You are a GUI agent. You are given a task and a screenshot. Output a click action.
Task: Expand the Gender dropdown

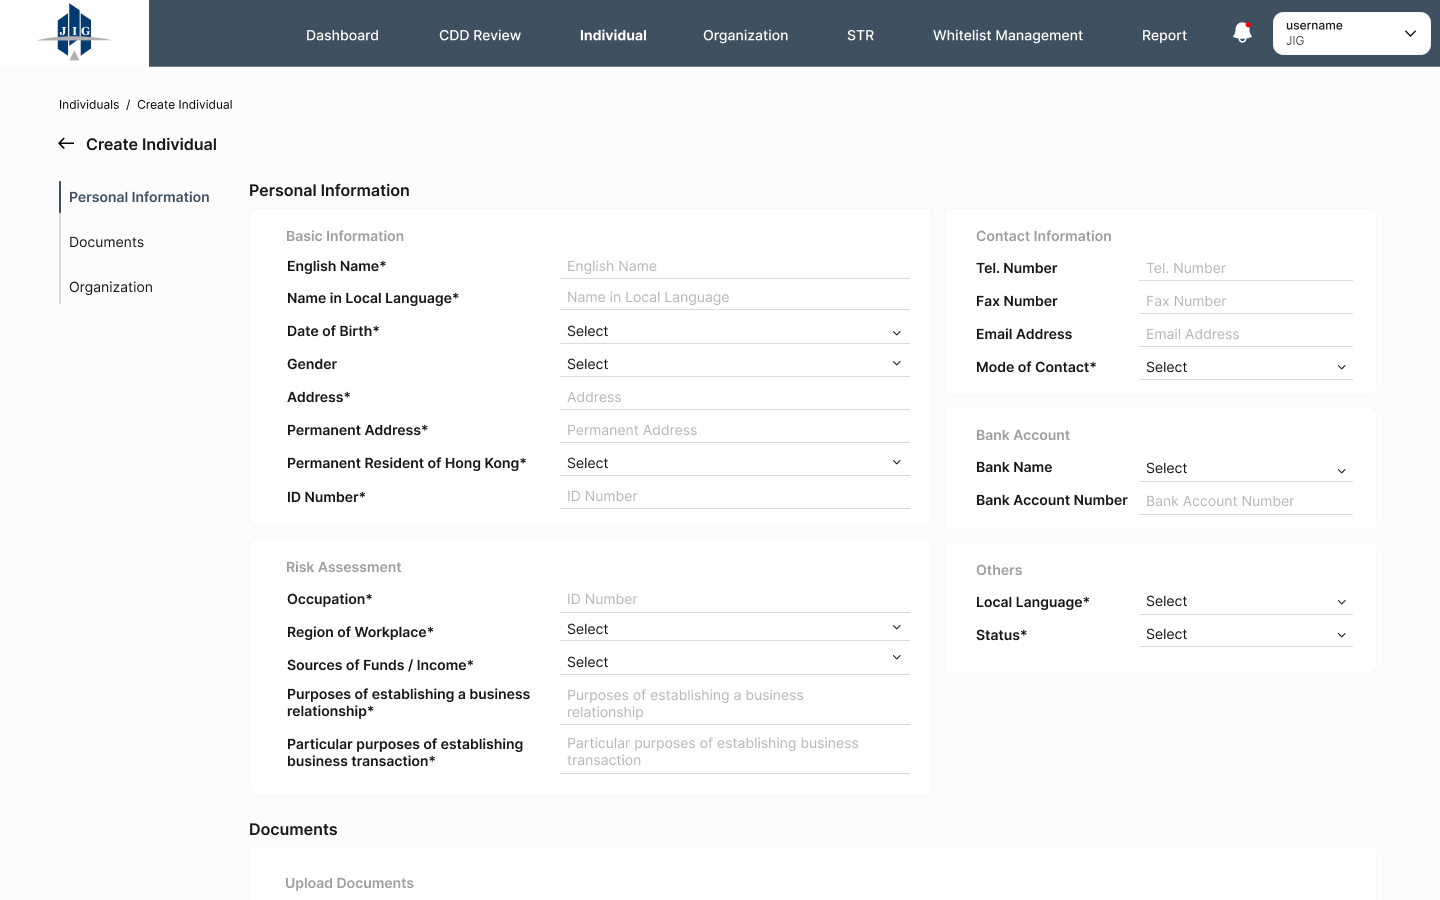tap(735, 364)
